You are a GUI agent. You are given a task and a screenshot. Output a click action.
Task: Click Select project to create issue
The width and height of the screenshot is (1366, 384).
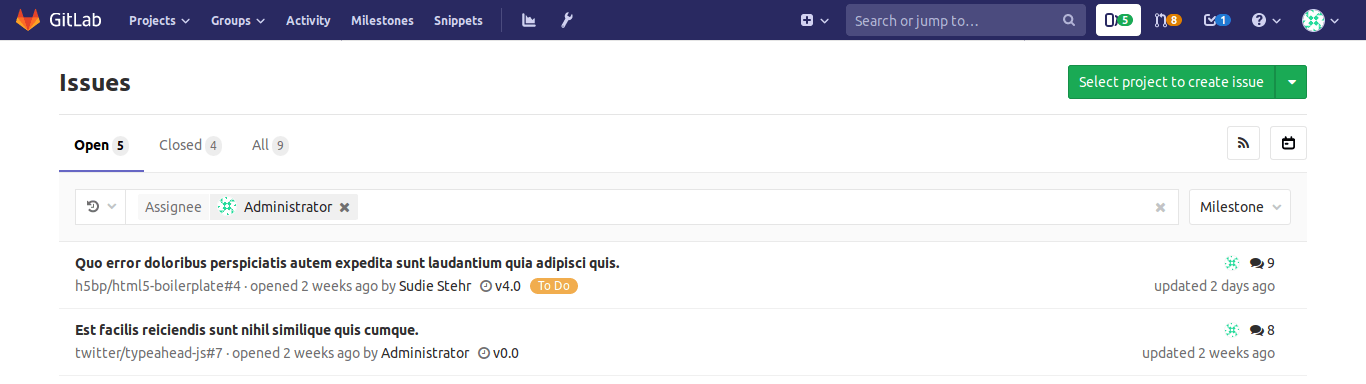point(1171,82)
